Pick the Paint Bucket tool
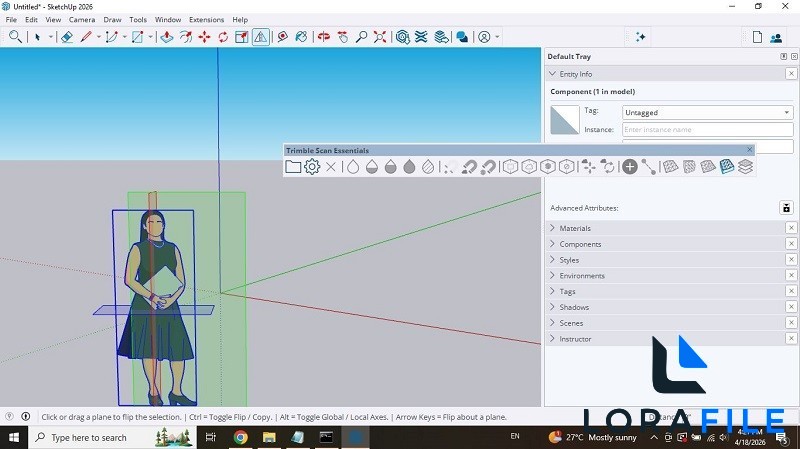 click(x=302, y=37)
